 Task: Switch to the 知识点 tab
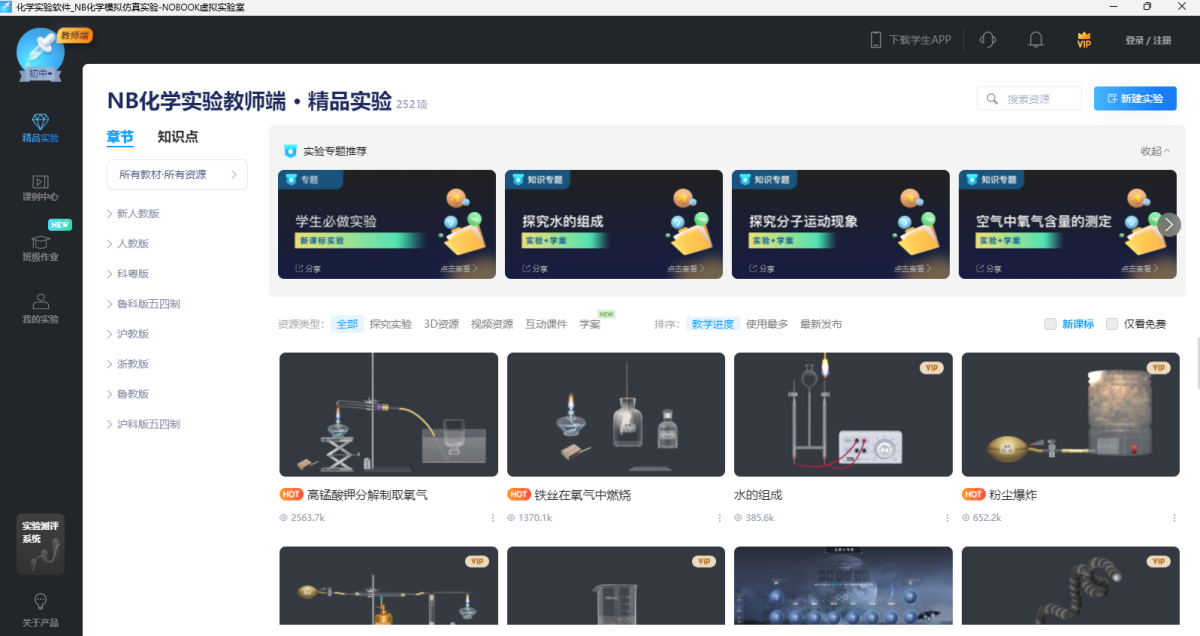(178, 137)
